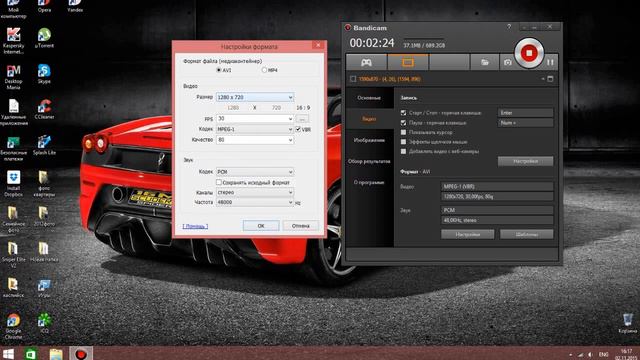
Task: Click Отмена in format settings dialog
Action: coord(301,226)
